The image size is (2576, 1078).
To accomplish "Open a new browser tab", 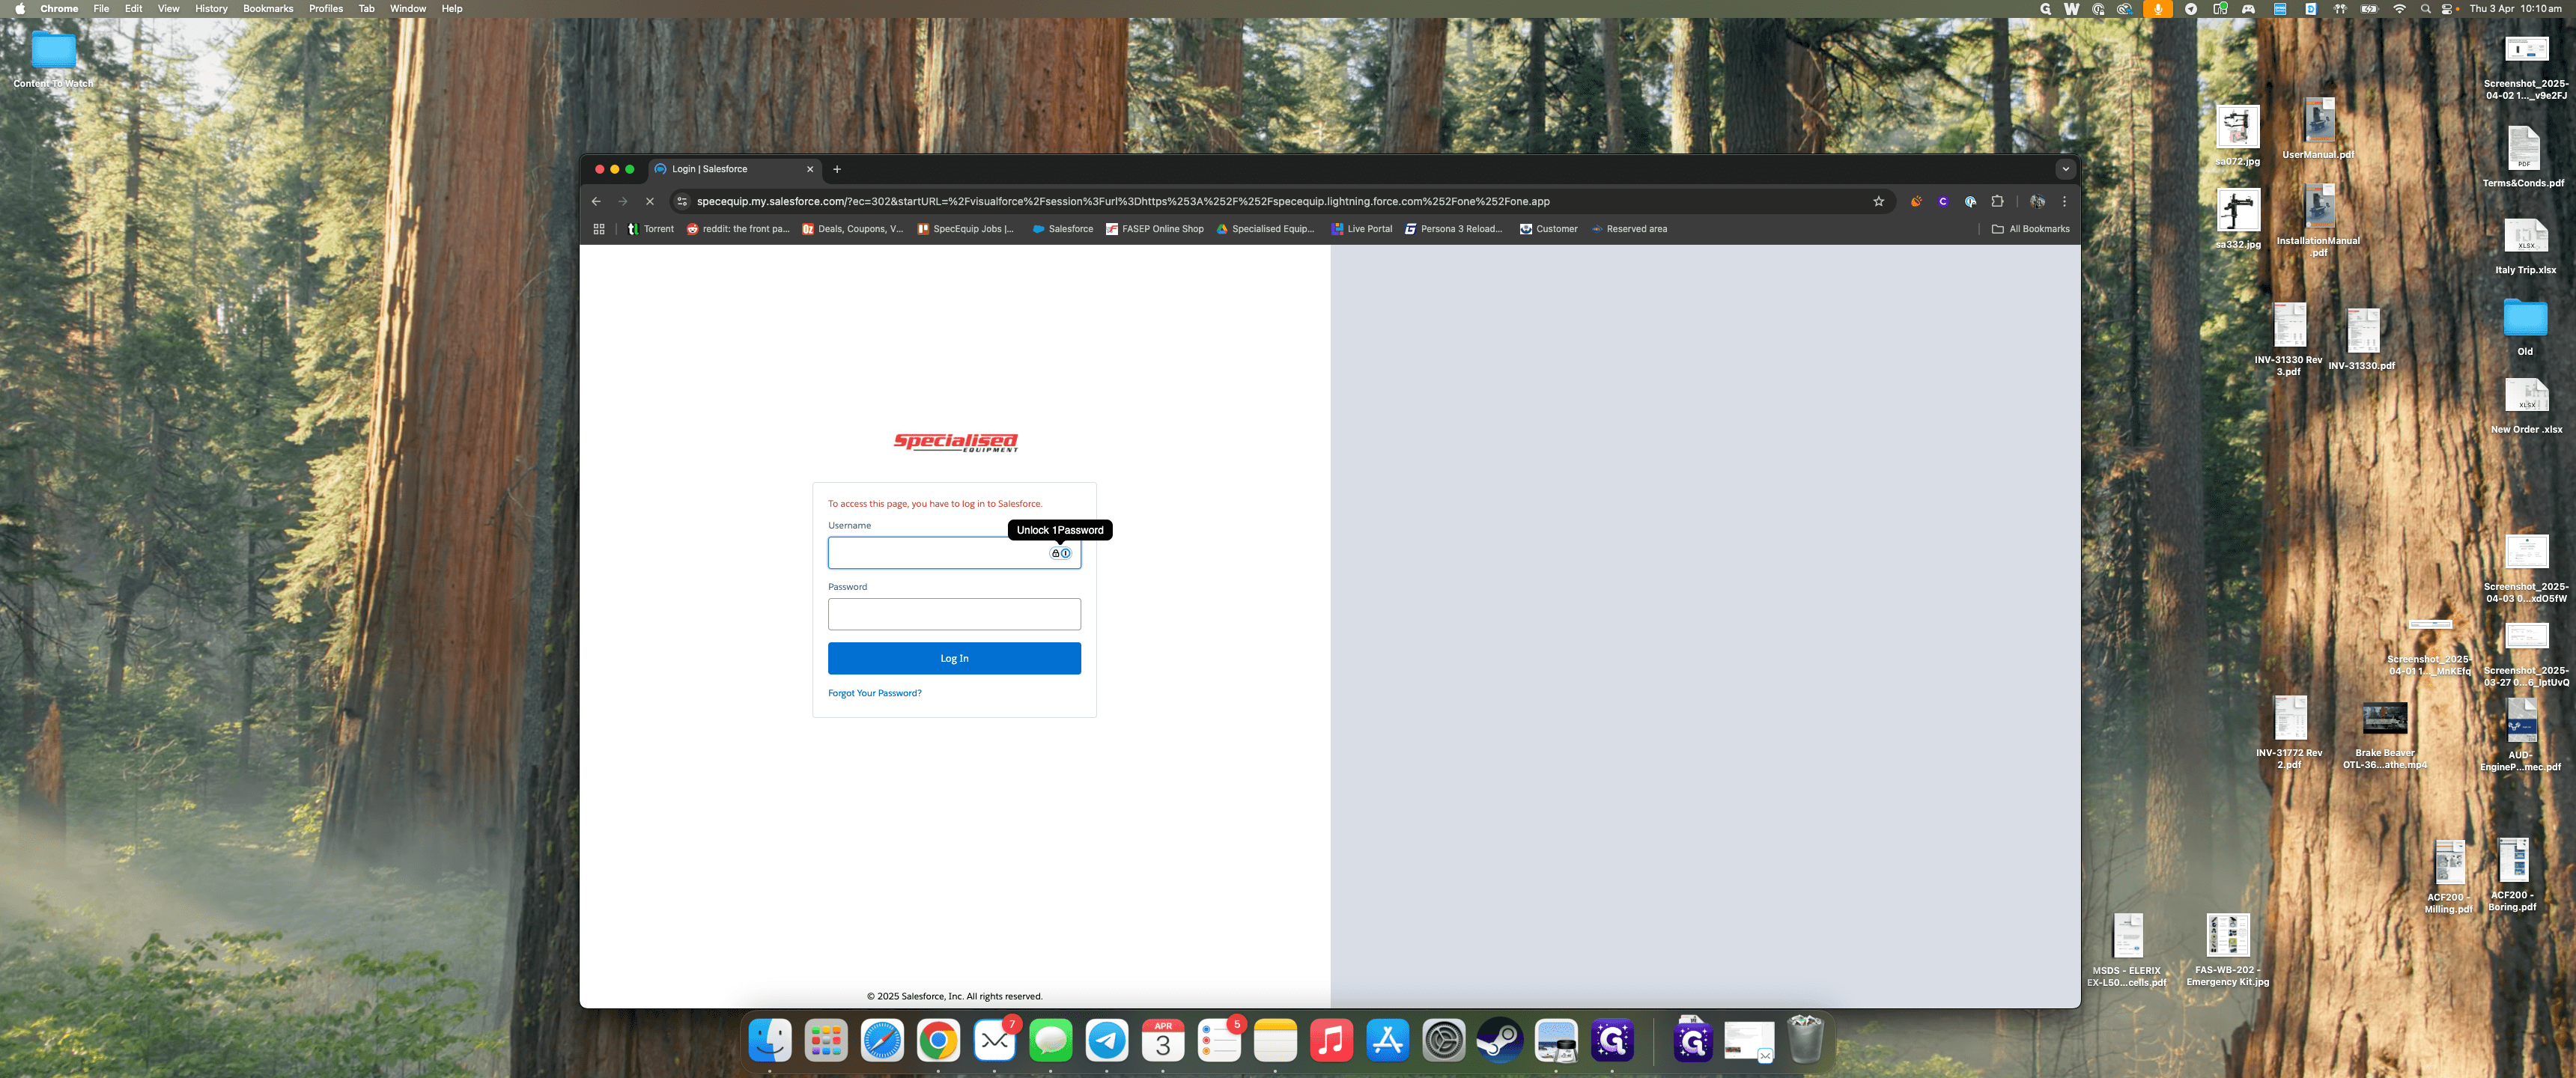I will pos(837,169).
